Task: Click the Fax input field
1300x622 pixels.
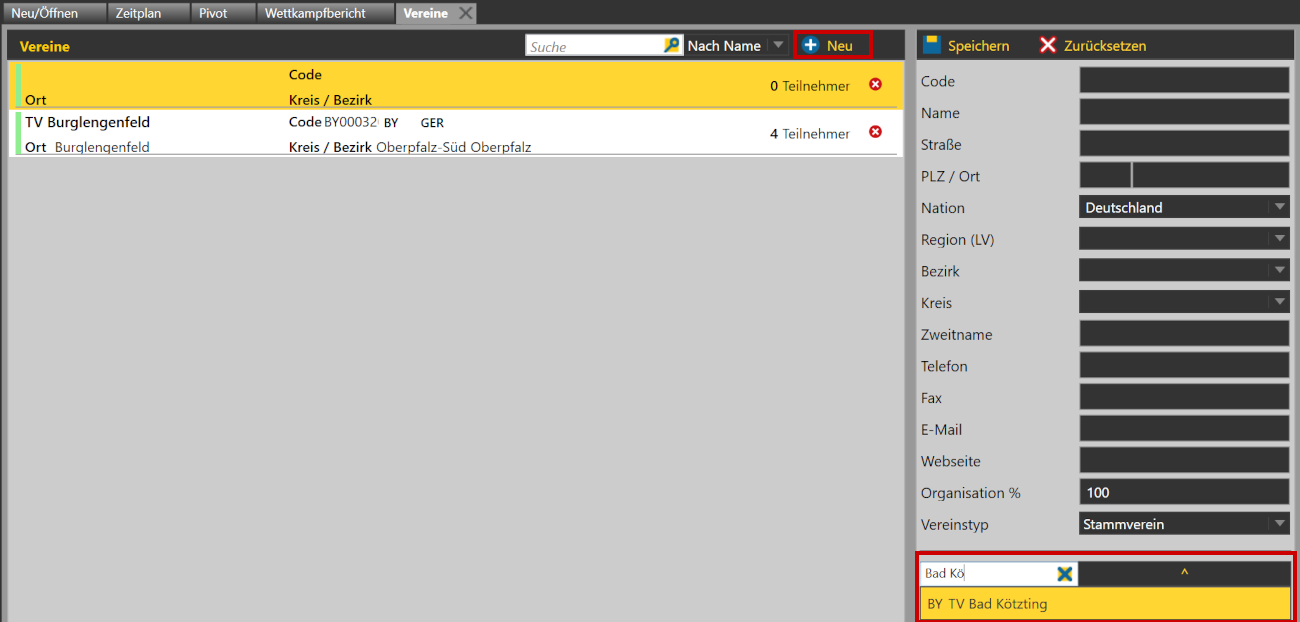Action: tap(1185, 397)
